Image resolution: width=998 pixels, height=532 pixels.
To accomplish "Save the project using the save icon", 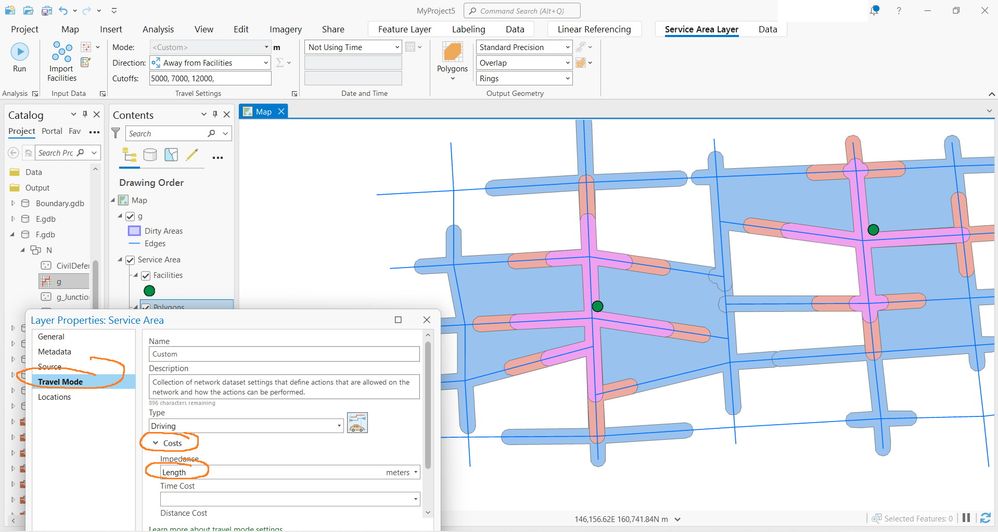I will 46,11.
